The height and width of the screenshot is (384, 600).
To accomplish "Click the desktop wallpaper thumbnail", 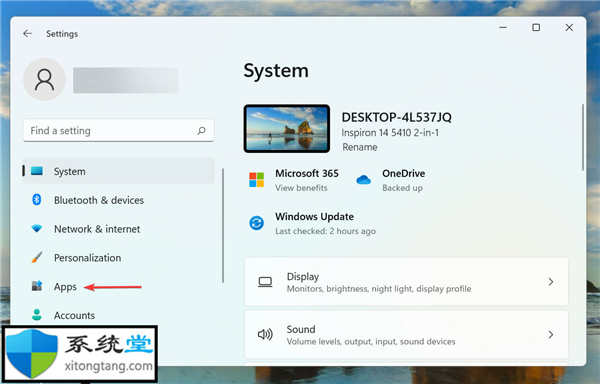I will [287, 129].
